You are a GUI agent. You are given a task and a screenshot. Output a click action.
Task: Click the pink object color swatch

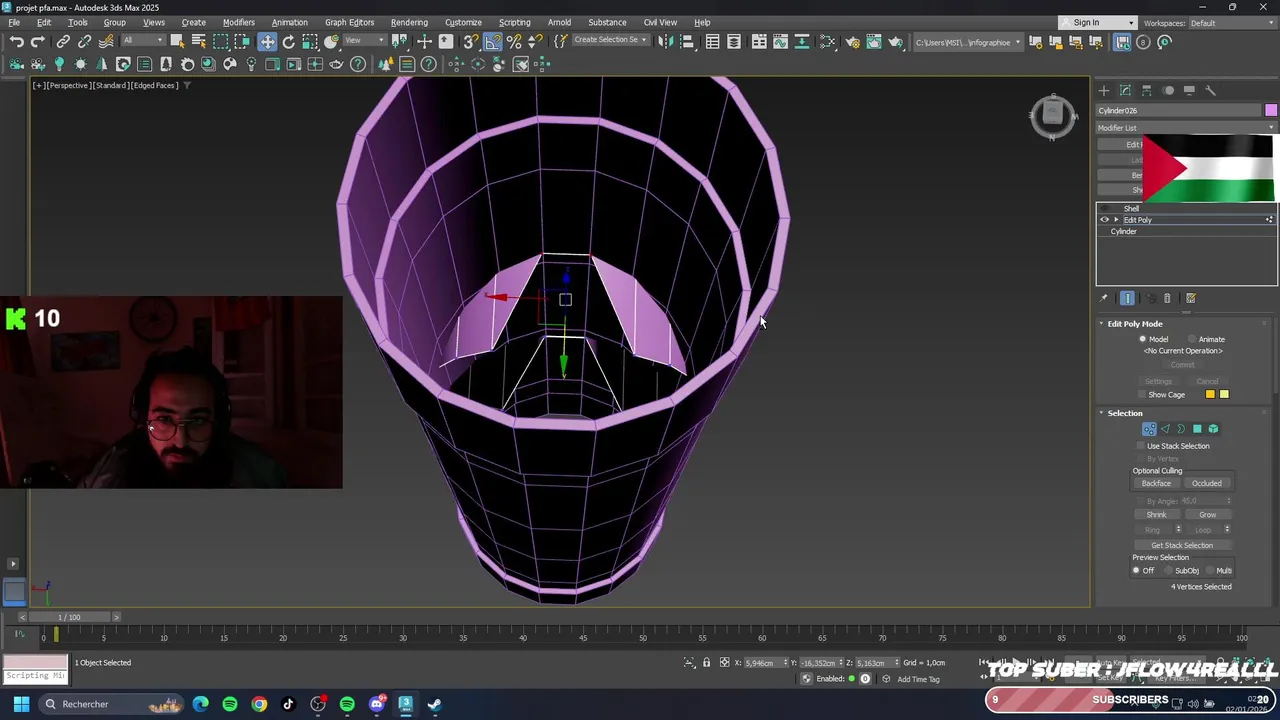pyautogui.click(x=1270, y=110)
